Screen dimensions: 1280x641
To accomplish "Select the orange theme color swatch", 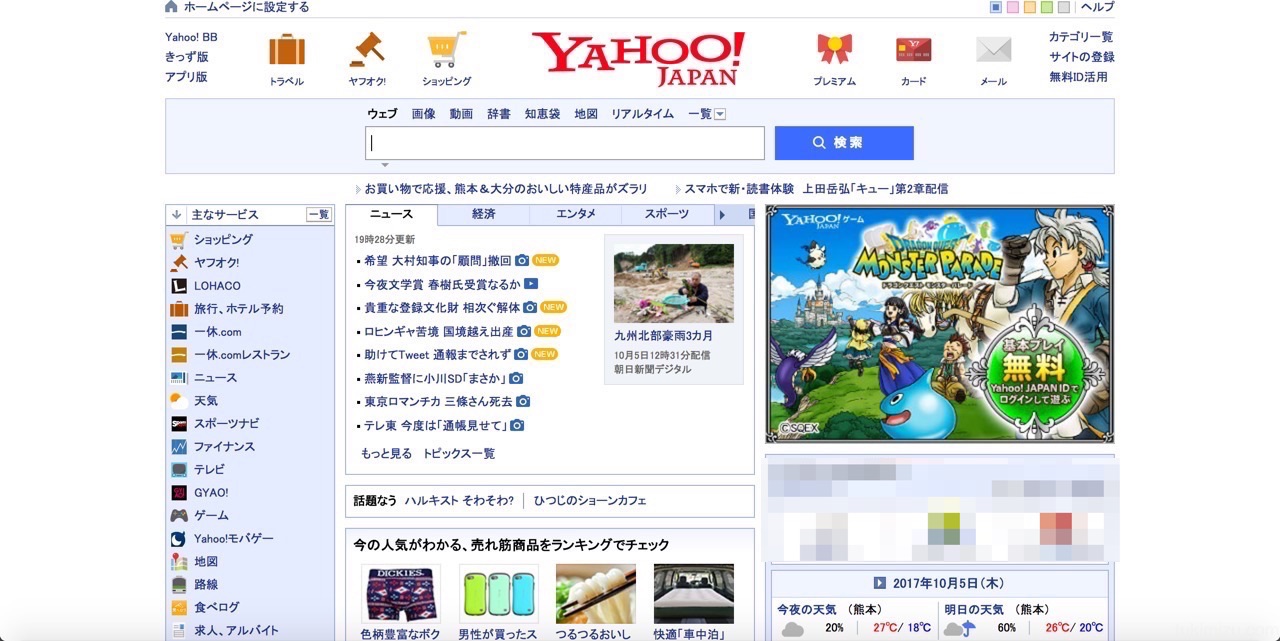I will click(x=1030, y=7).
